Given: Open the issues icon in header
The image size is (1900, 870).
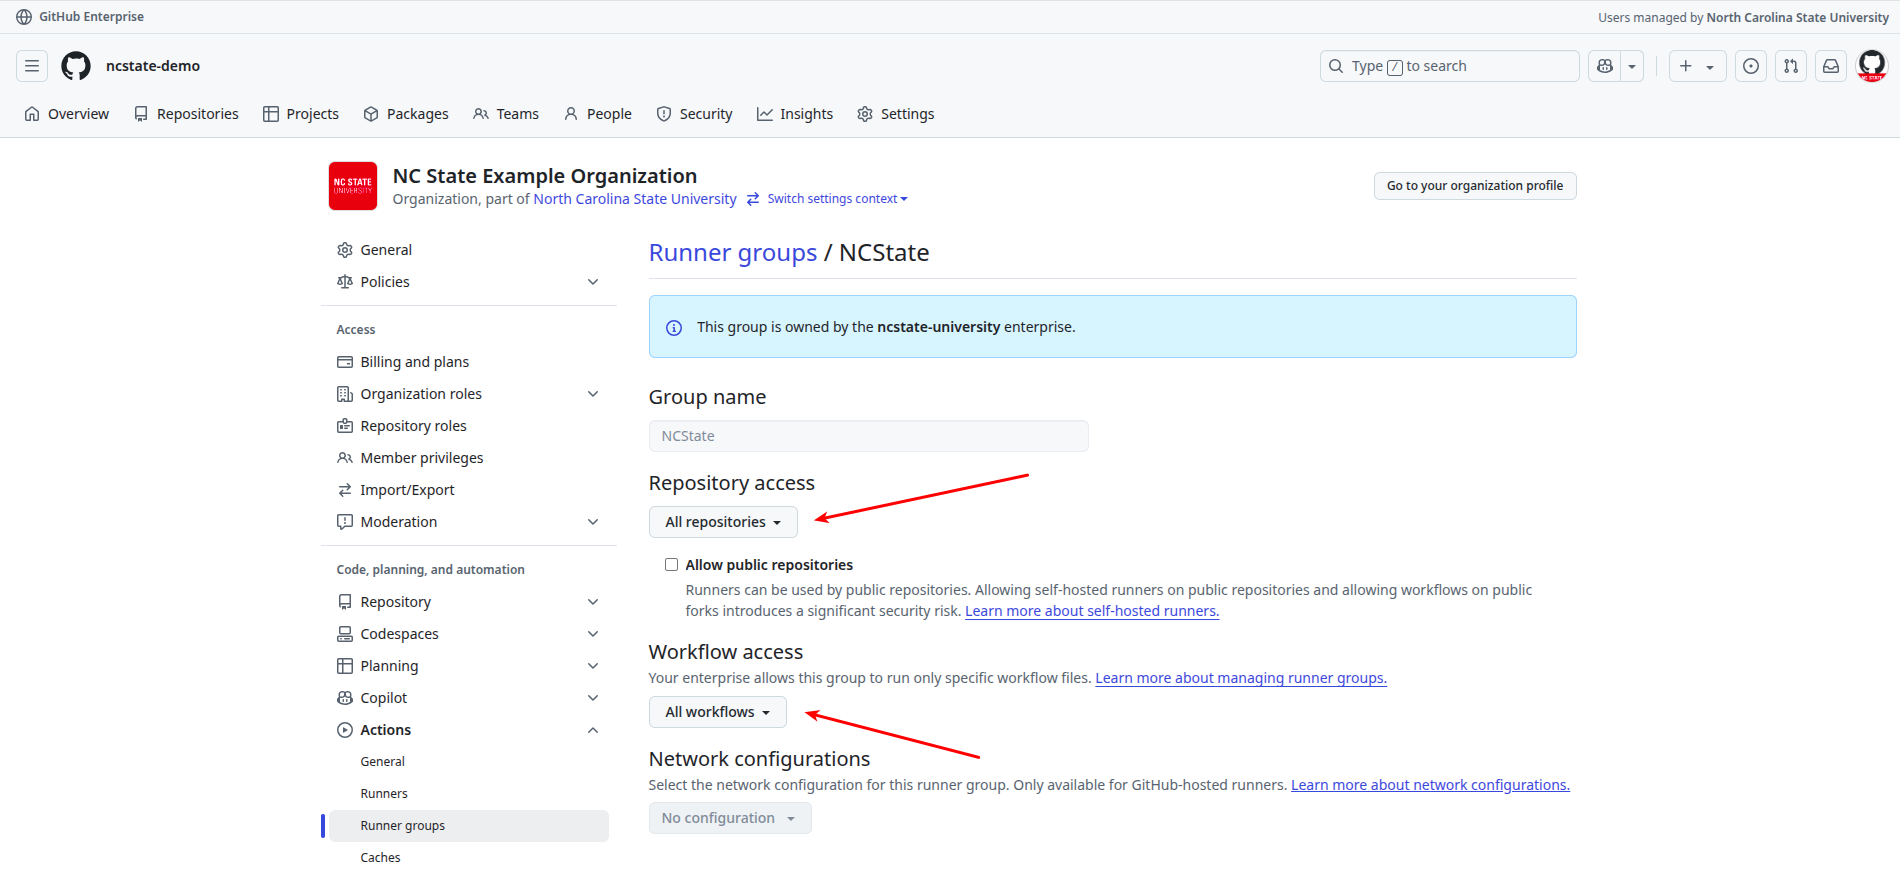Looking at the screenshot, I should [x=1751, y=66].
